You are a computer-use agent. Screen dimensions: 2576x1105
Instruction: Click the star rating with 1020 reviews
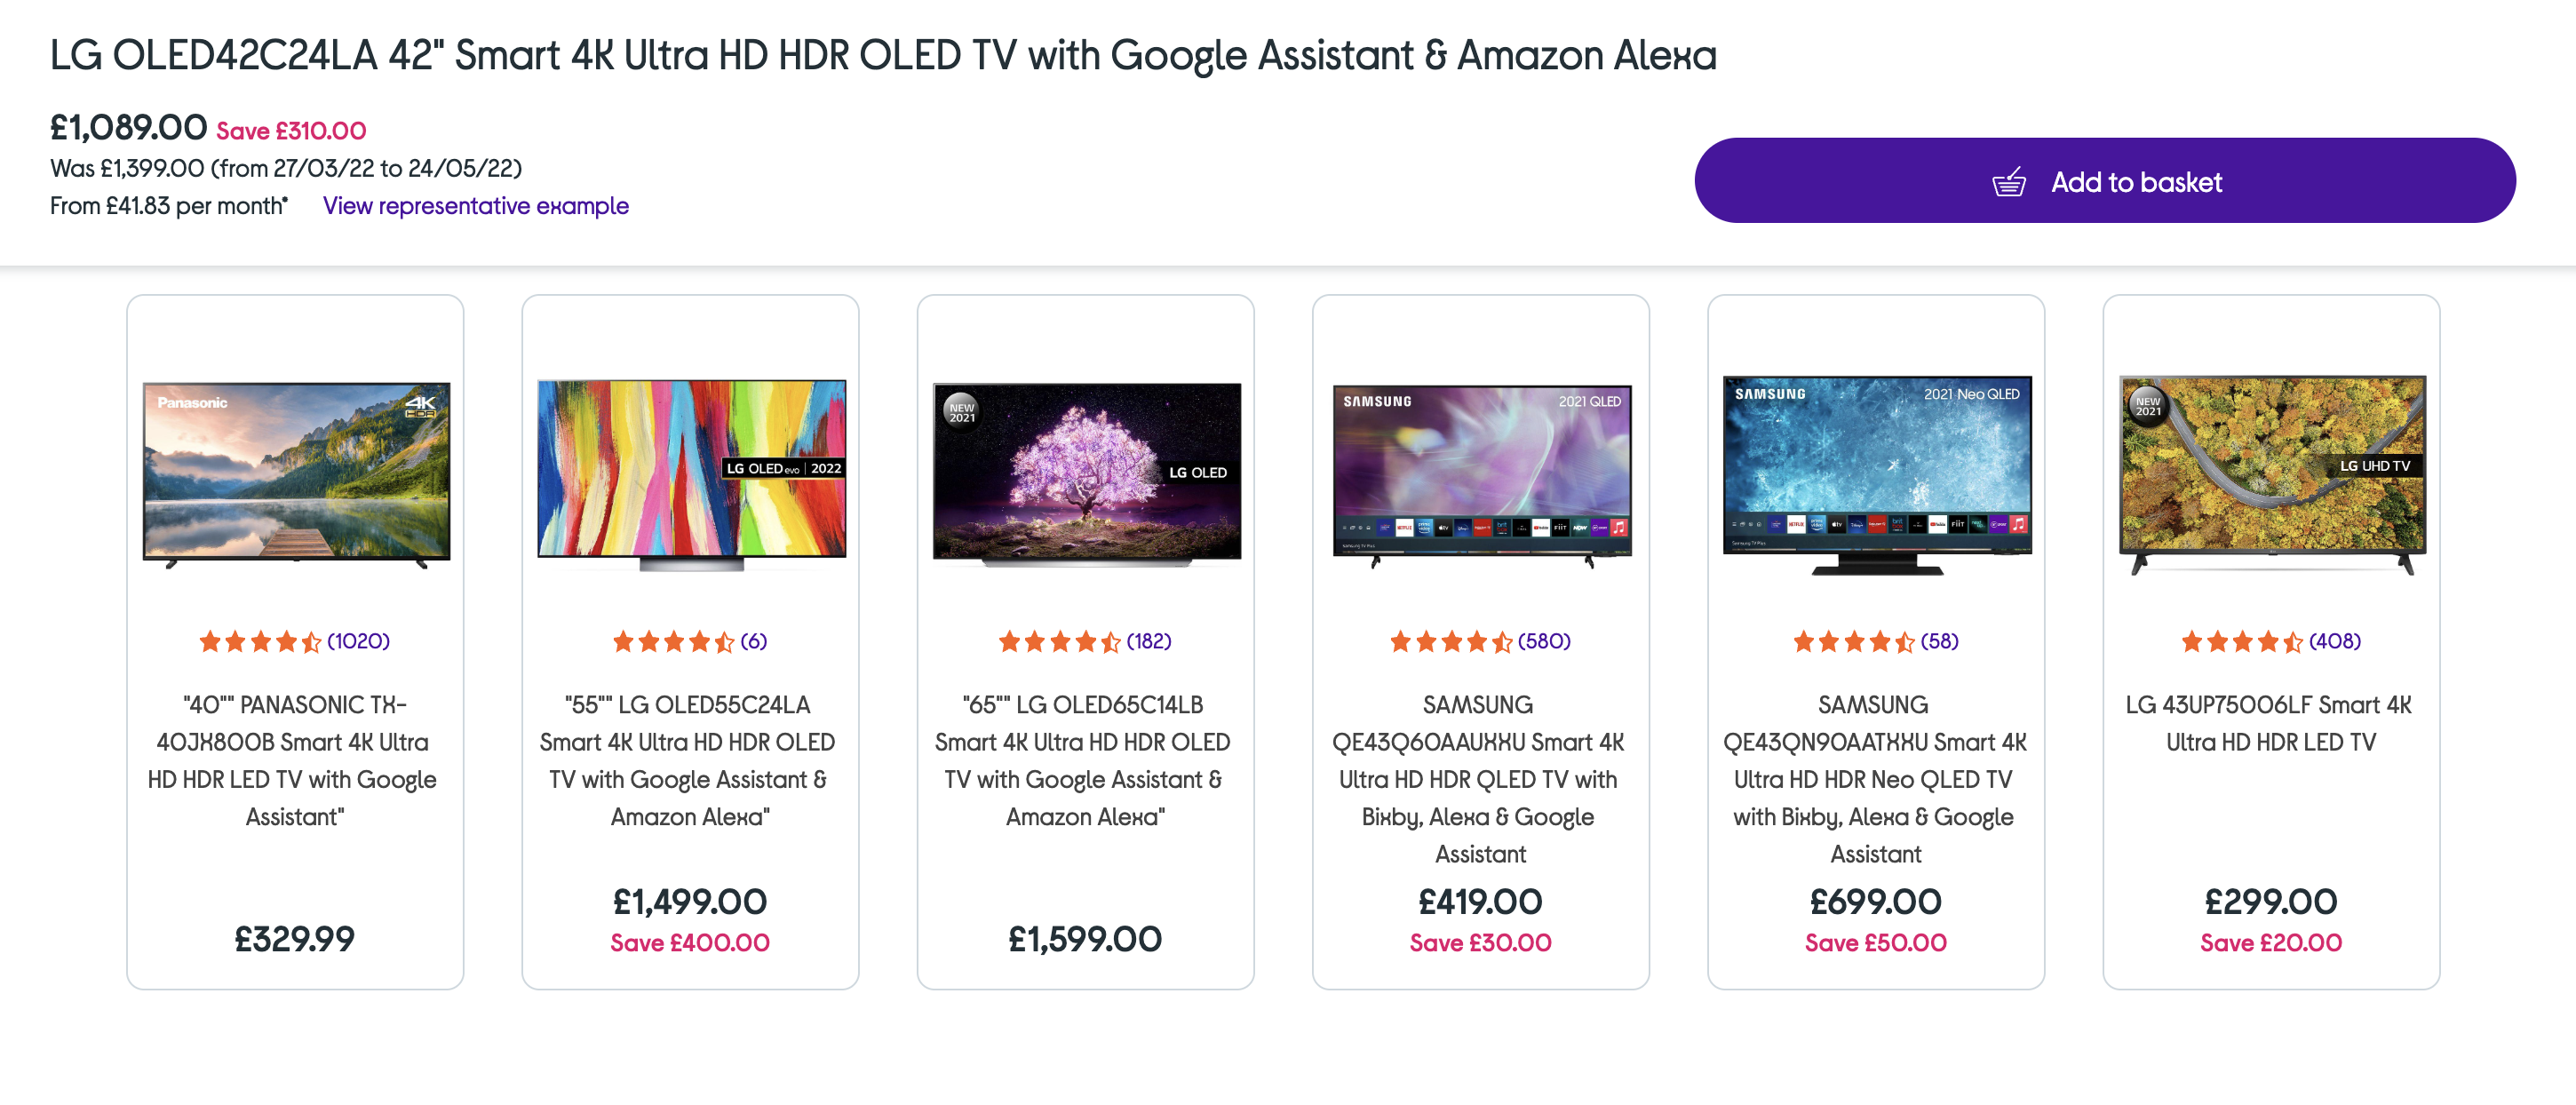pyautogui.click(x=294, y=641)
